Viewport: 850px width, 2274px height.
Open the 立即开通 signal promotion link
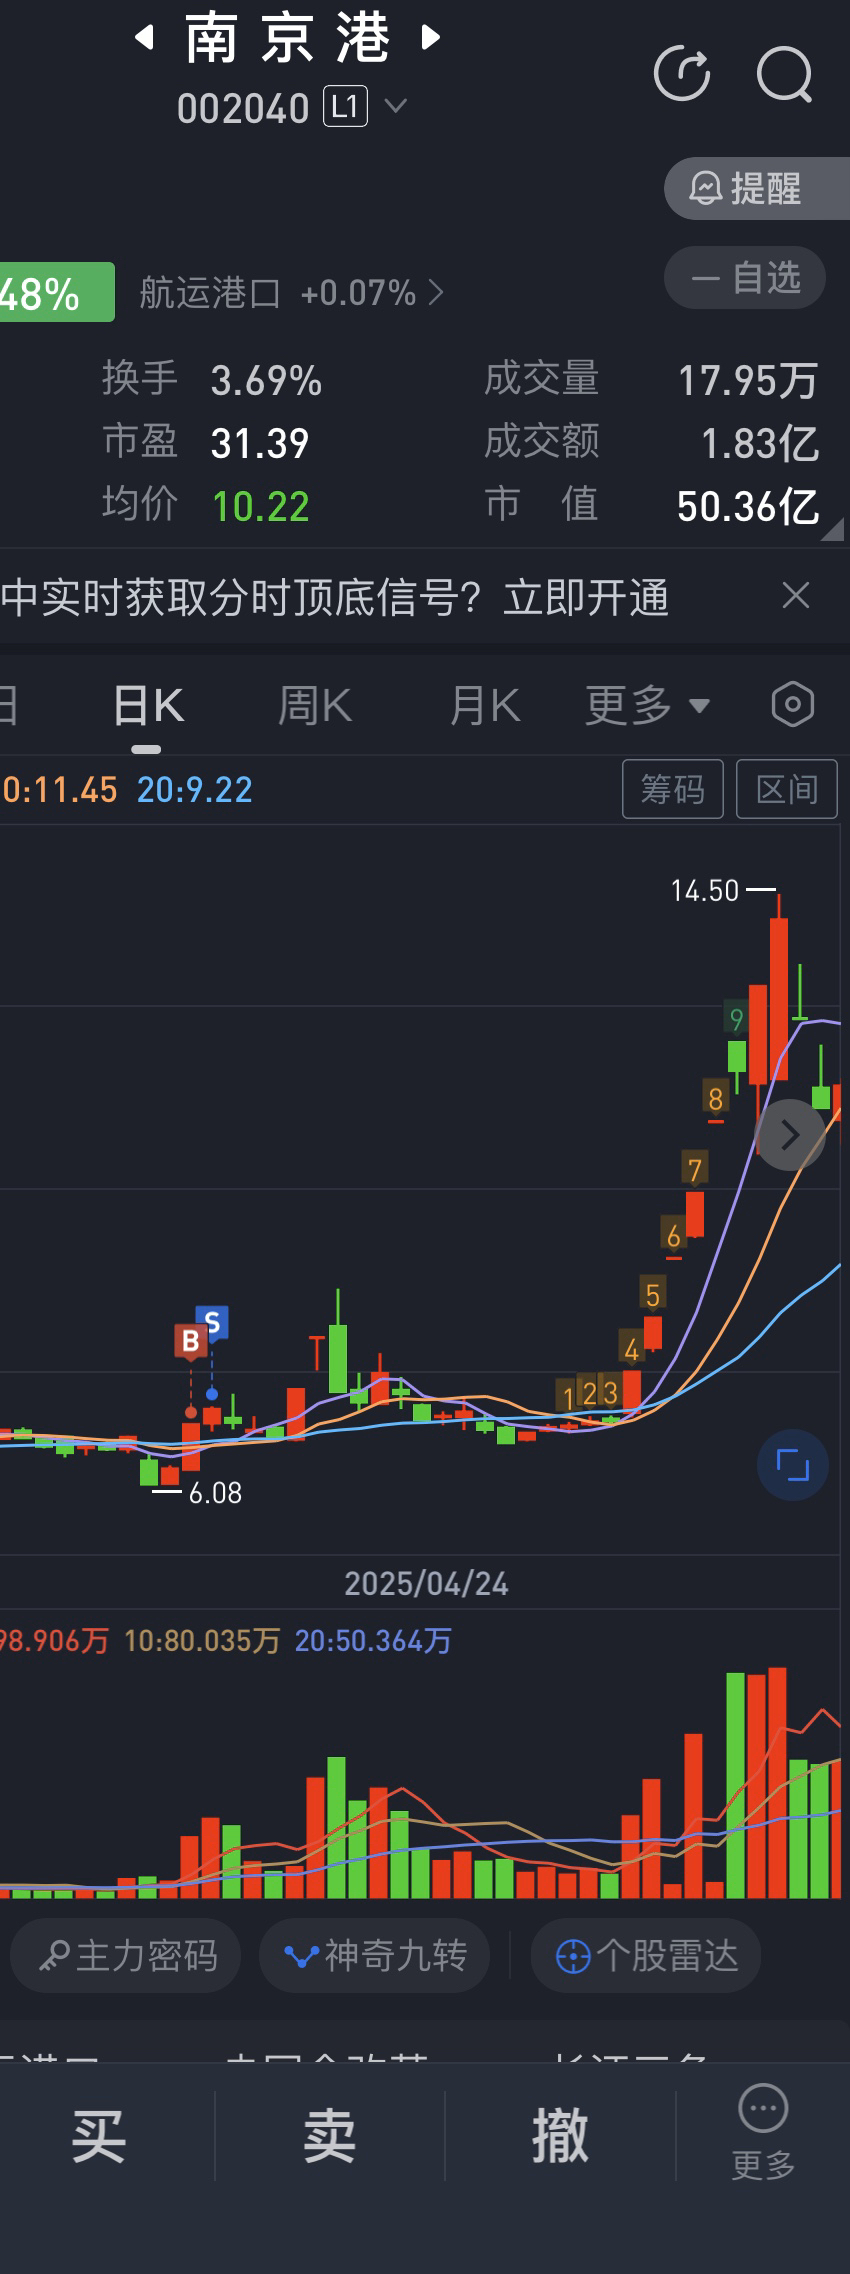pos(586,598)
